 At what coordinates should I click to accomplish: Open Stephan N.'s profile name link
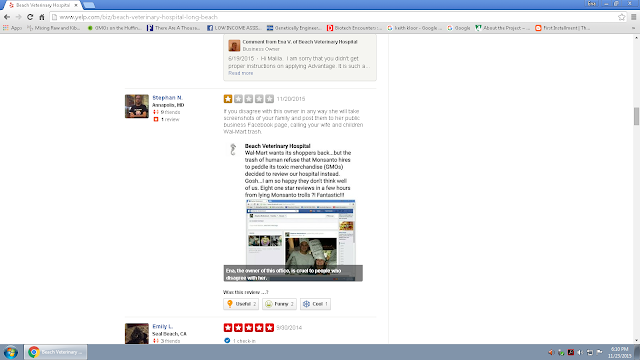click(167, 98)
